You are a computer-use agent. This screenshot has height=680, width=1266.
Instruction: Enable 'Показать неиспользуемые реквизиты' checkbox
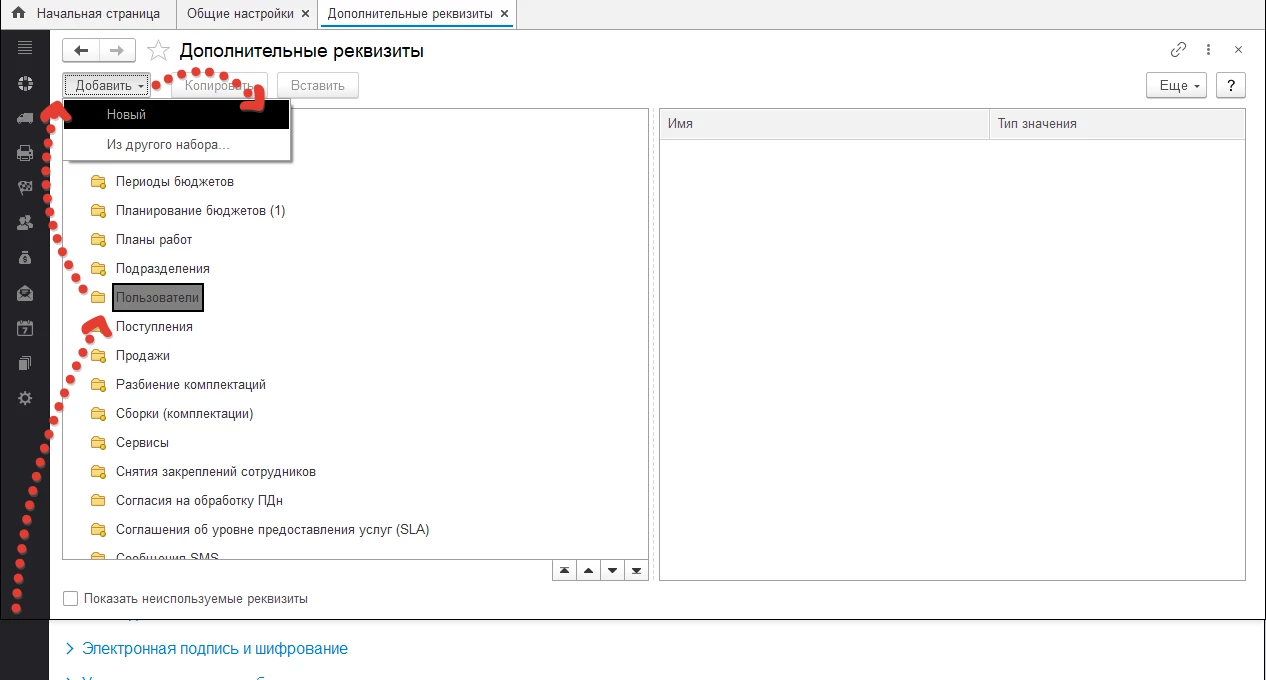[70, 599]
